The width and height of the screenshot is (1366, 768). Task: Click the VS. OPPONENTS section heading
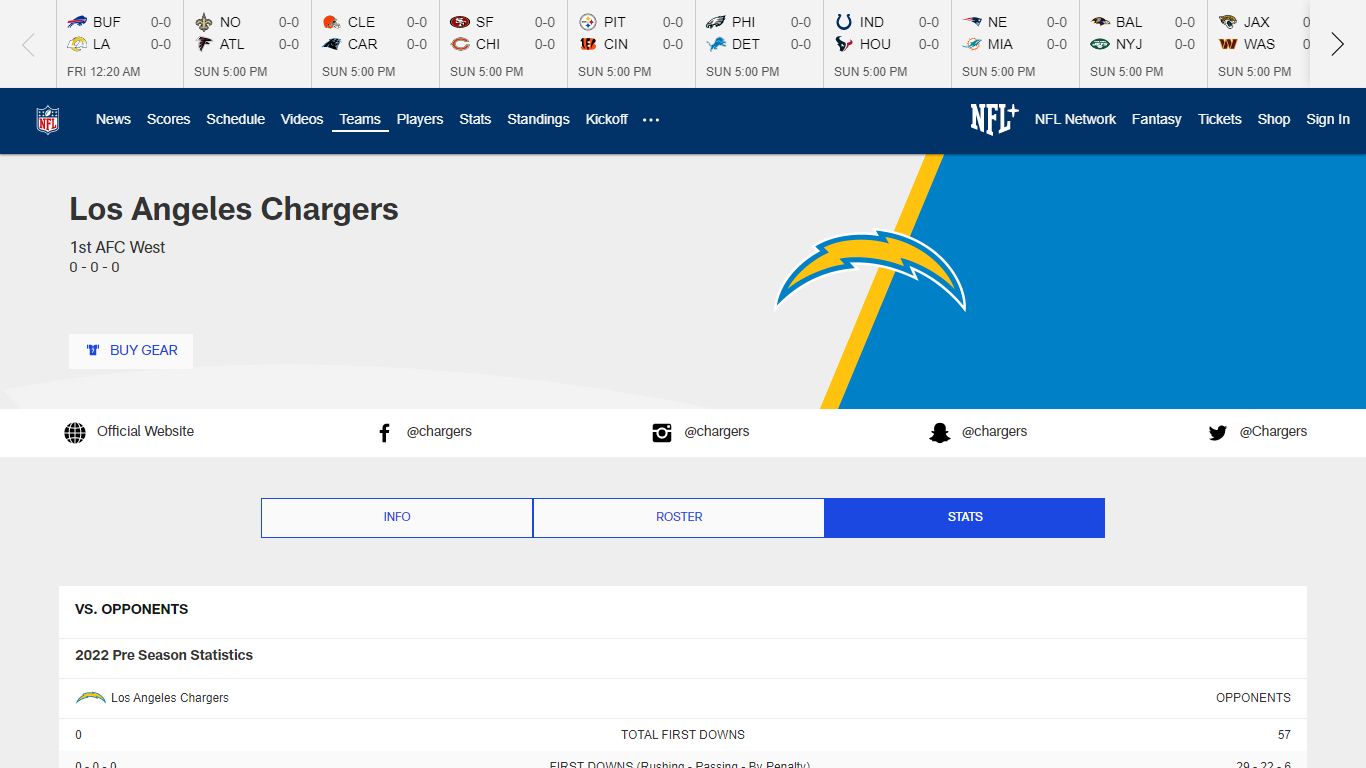pos(131,609)
